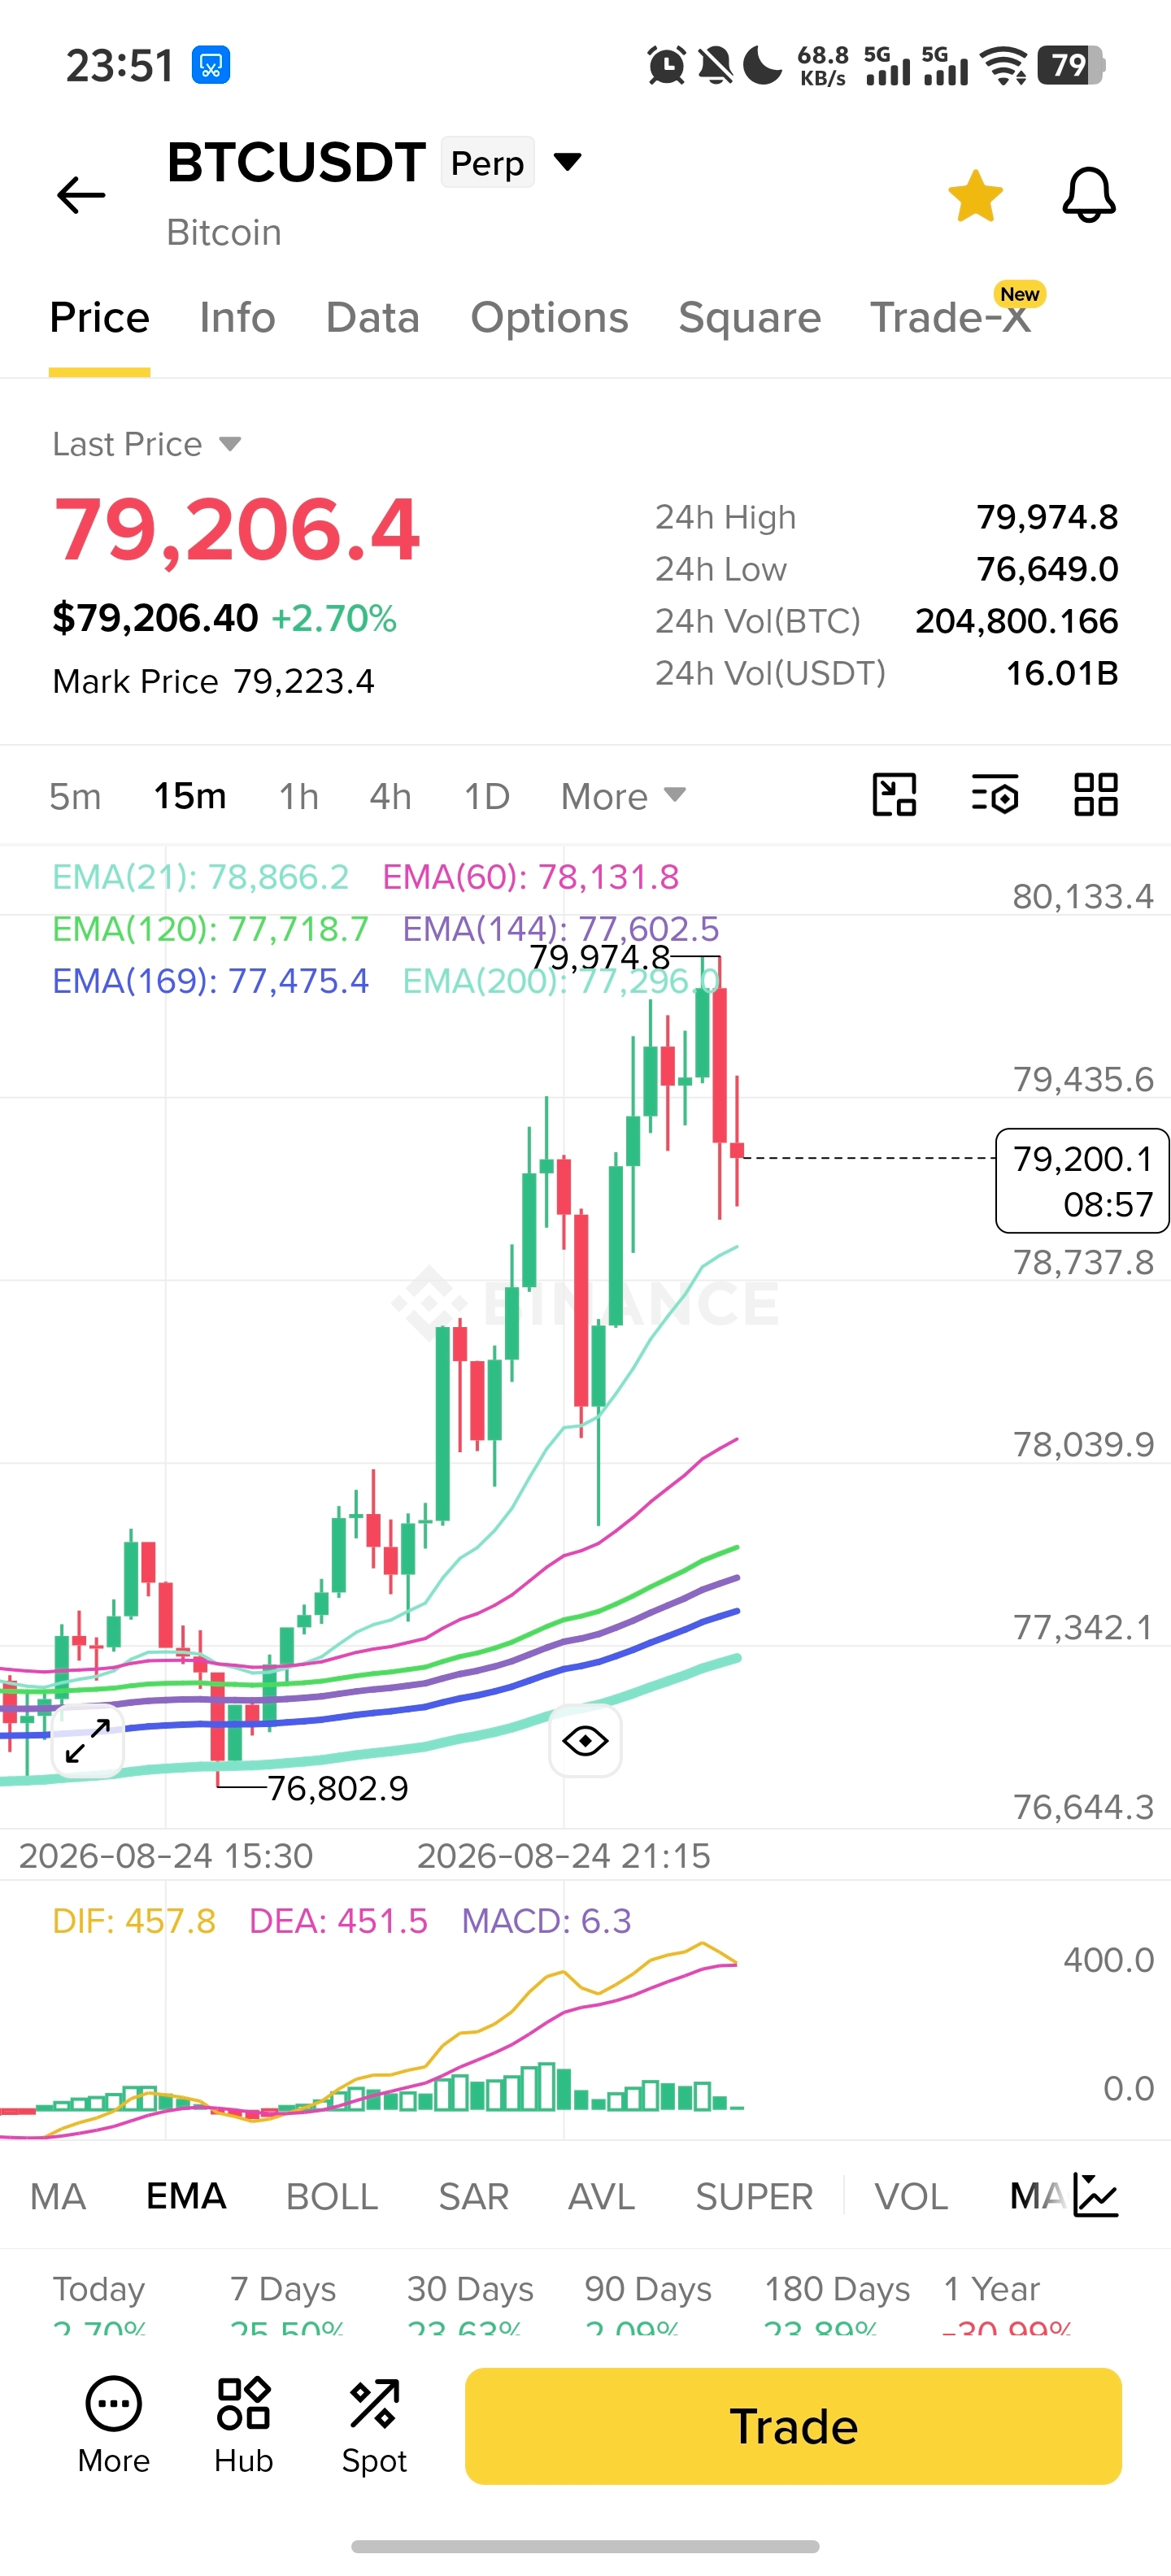The width and height of the screenshot is (1171, 2576).
Task: Click the 7 Days performance label
Action: click(x=283, y=2290)
